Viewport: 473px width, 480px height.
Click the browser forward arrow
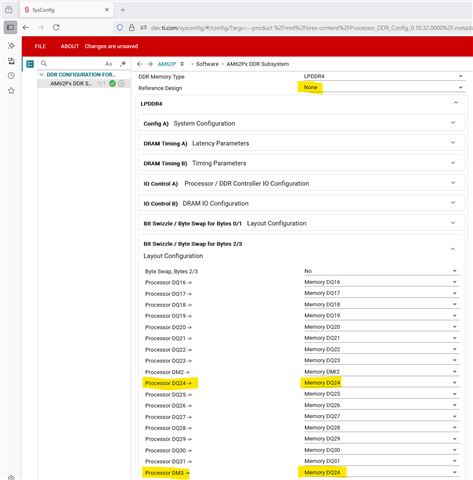point(41,28)
